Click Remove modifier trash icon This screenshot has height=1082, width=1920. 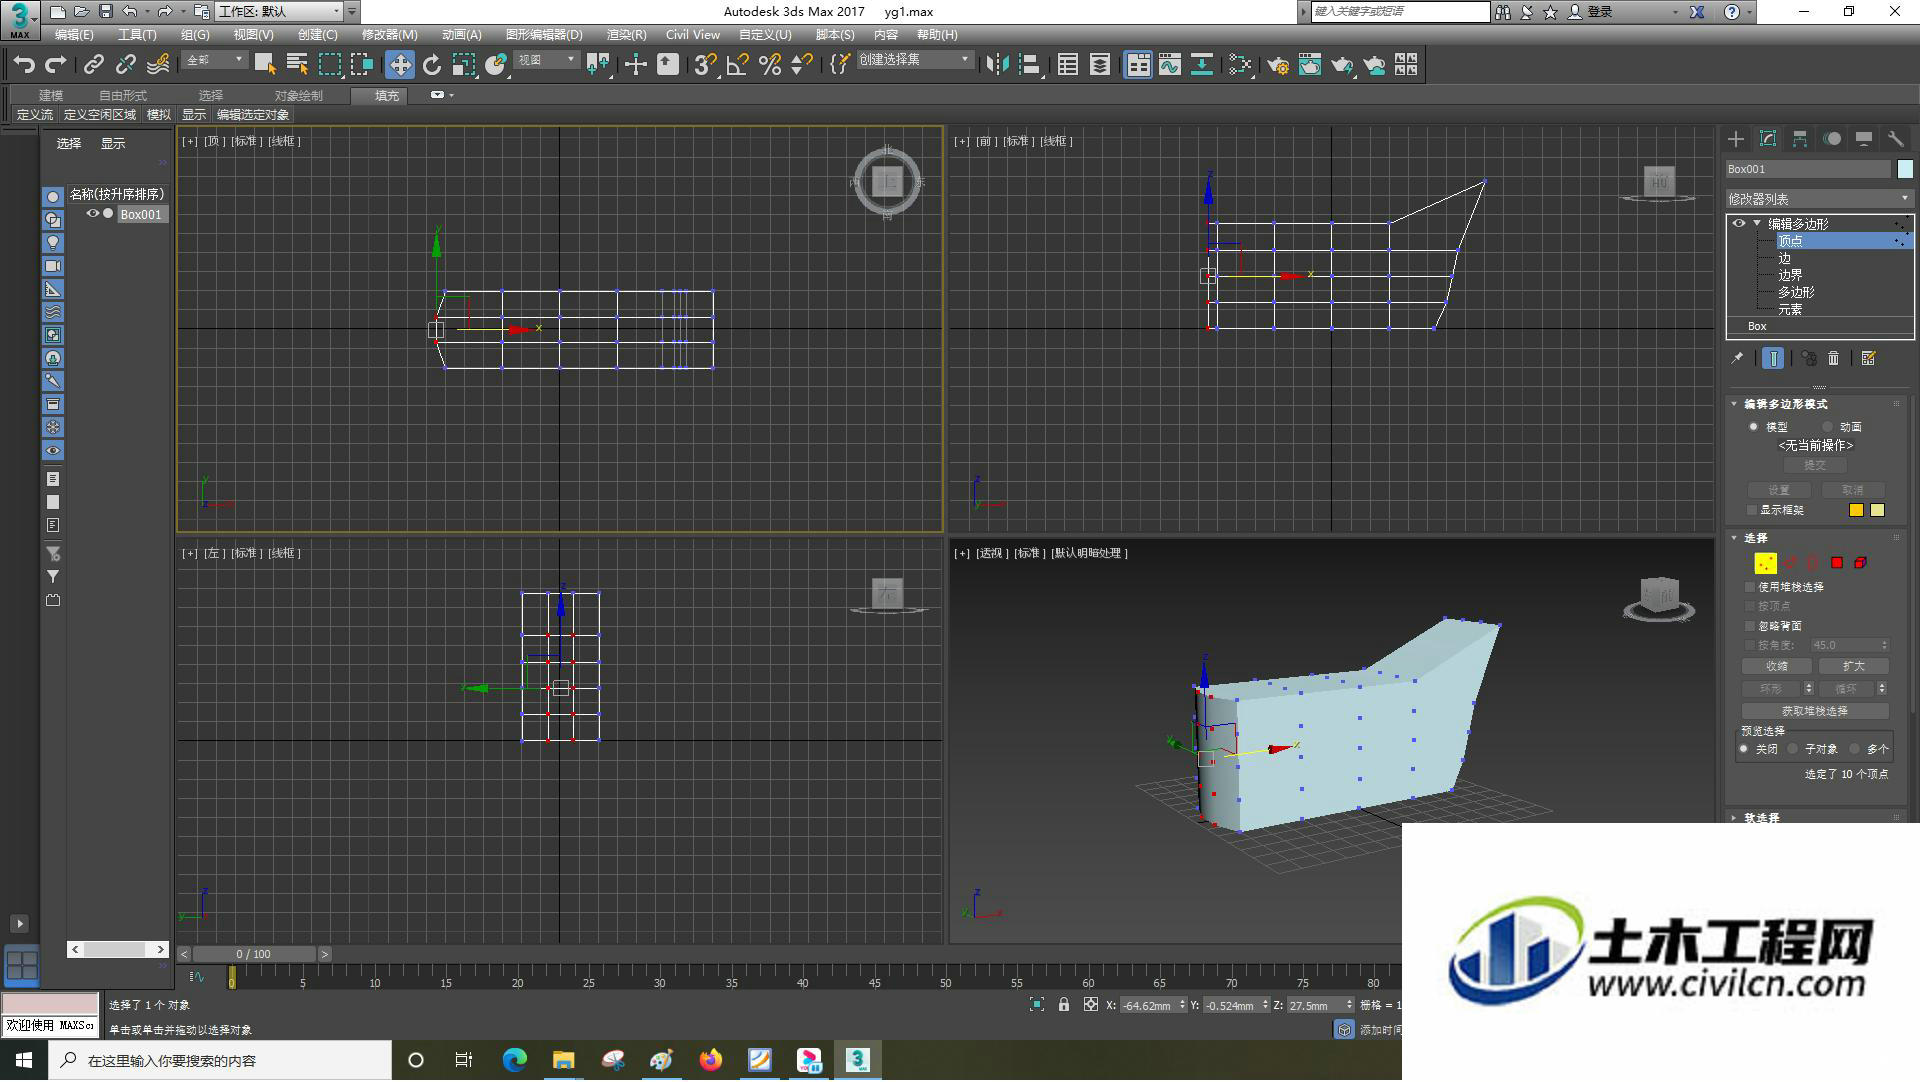click(1834, 358)
